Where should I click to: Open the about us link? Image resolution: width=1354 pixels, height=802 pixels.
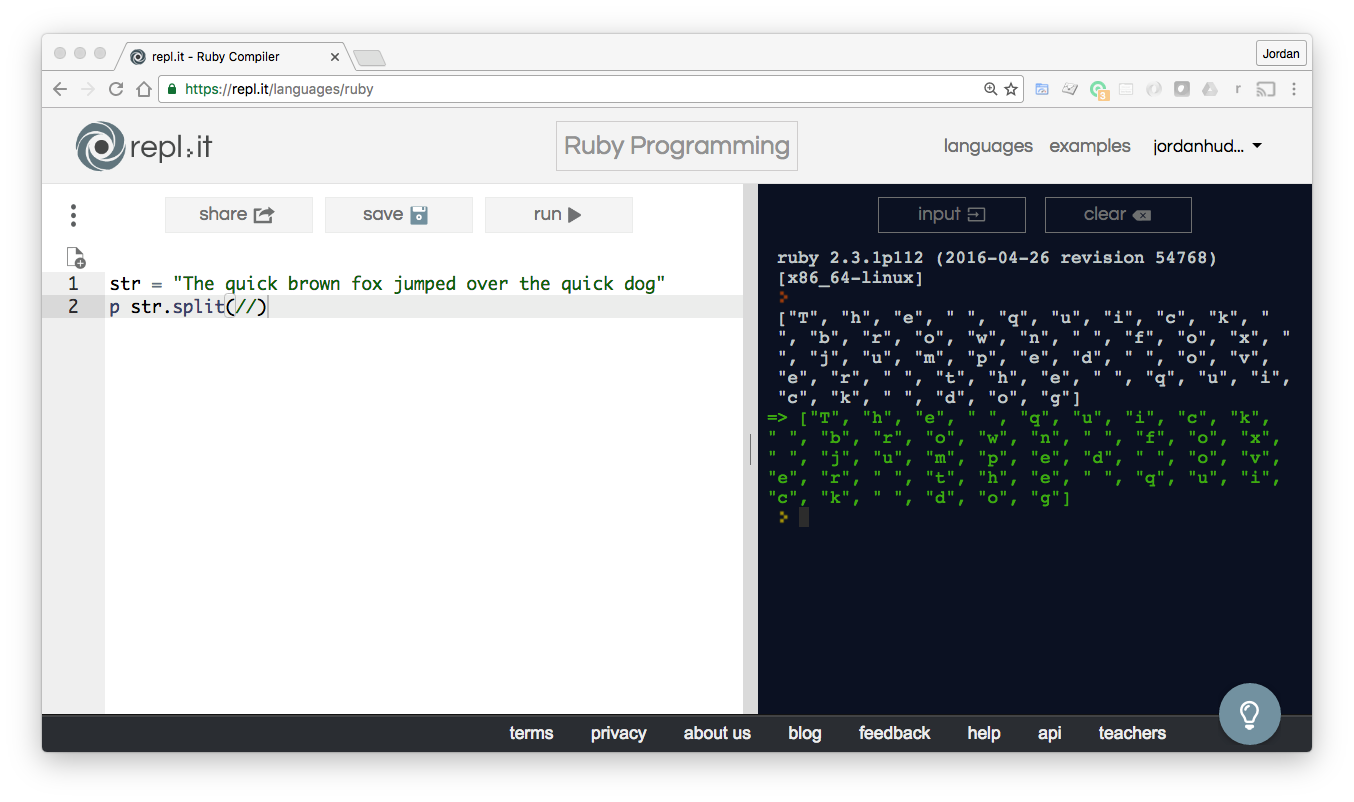click(717, 733)
